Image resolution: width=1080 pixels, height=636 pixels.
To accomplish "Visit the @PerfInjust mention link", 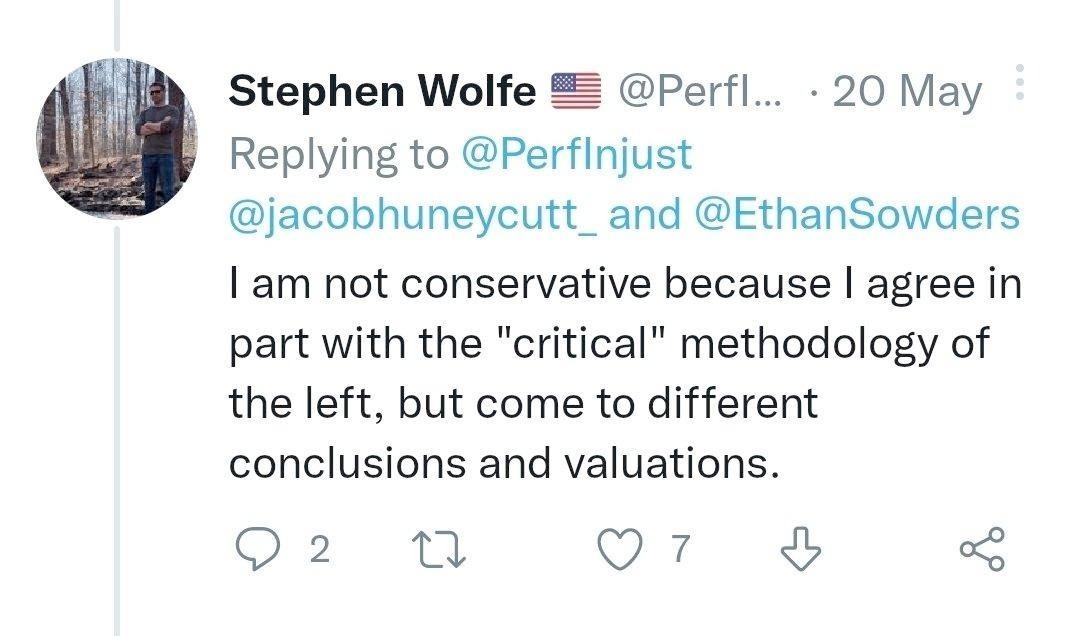I will 577,154.
